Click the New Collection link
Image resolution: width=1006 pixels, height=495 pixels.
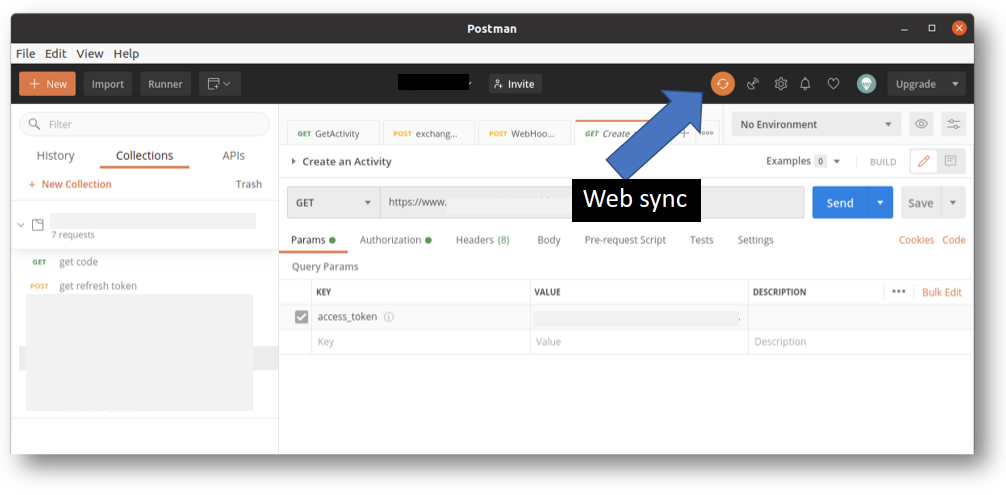[x=70, y=184]
